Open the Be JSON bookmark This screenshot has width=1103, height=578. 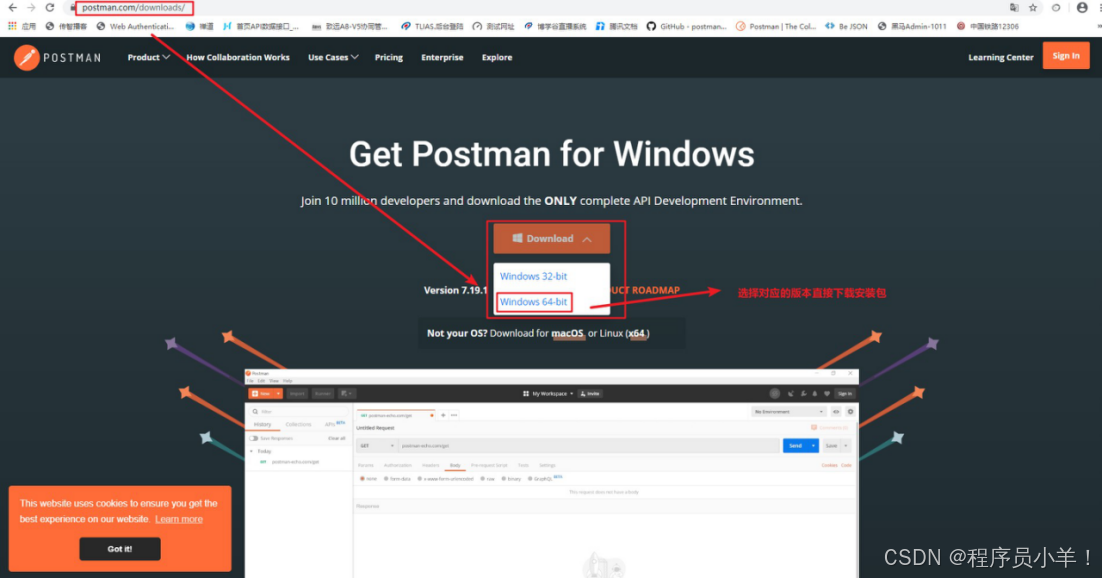(846, 26)
